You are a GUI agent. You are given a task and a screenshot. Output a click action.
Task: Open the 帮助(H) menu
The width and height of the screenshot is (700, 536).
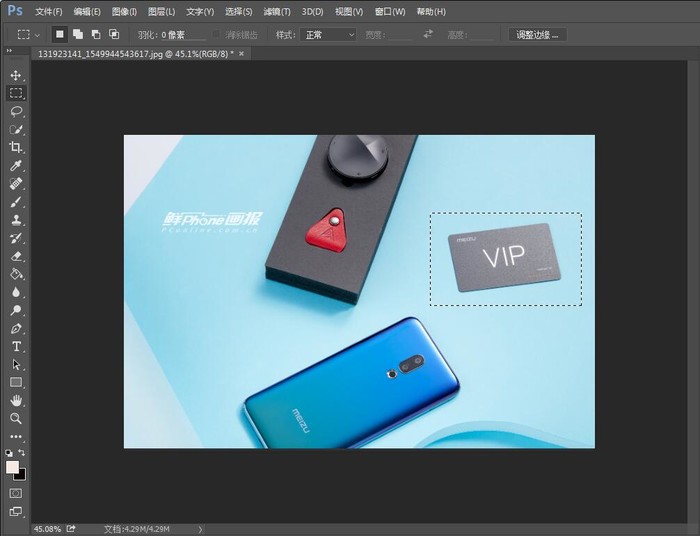[x=431, y=12]
